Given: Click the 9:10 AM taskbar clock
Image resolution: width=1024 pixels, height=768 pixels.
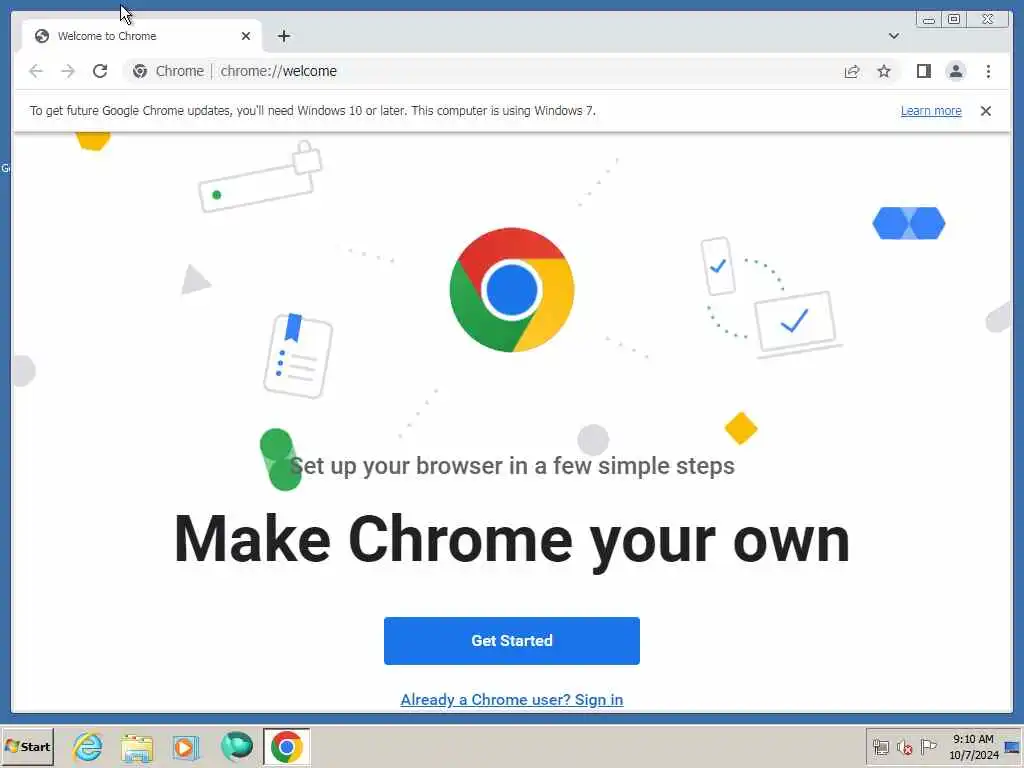Looking at the screenshot, I should pos(974,747).
